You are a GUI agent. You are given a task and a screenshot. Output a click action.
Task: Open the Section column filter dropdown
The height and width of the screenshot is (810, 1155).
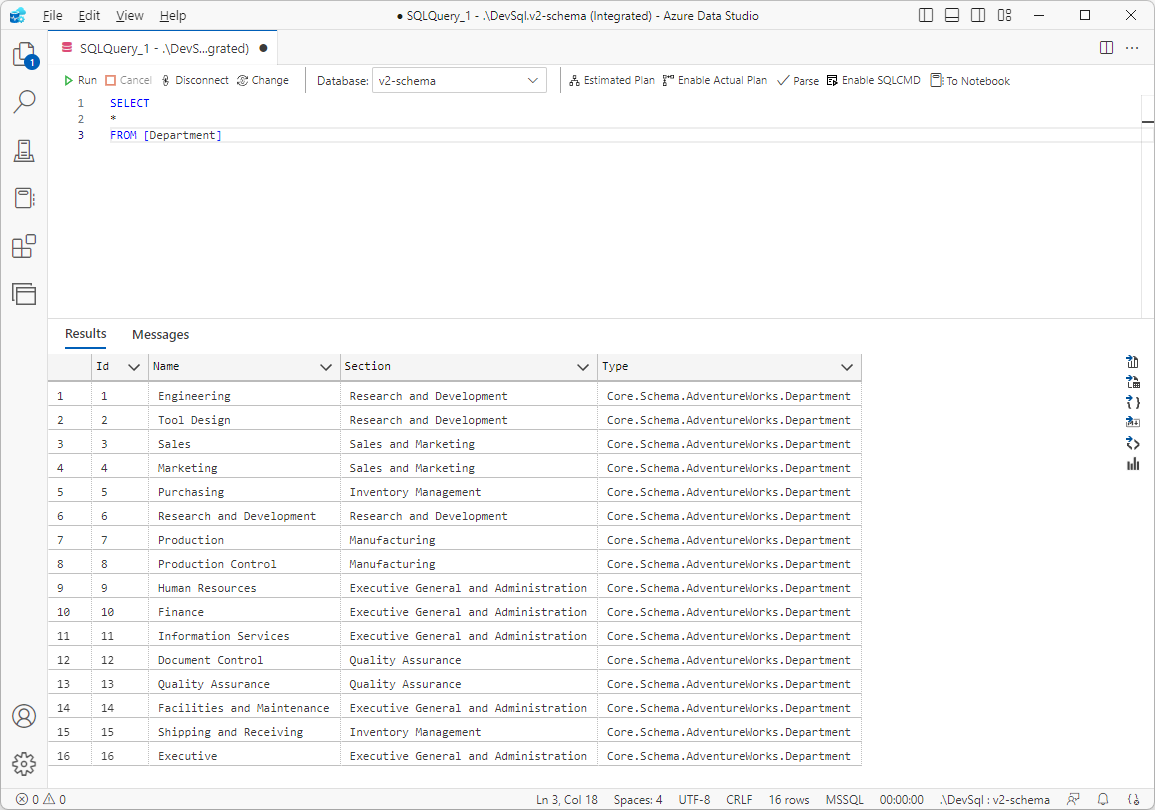coord(583,367)
